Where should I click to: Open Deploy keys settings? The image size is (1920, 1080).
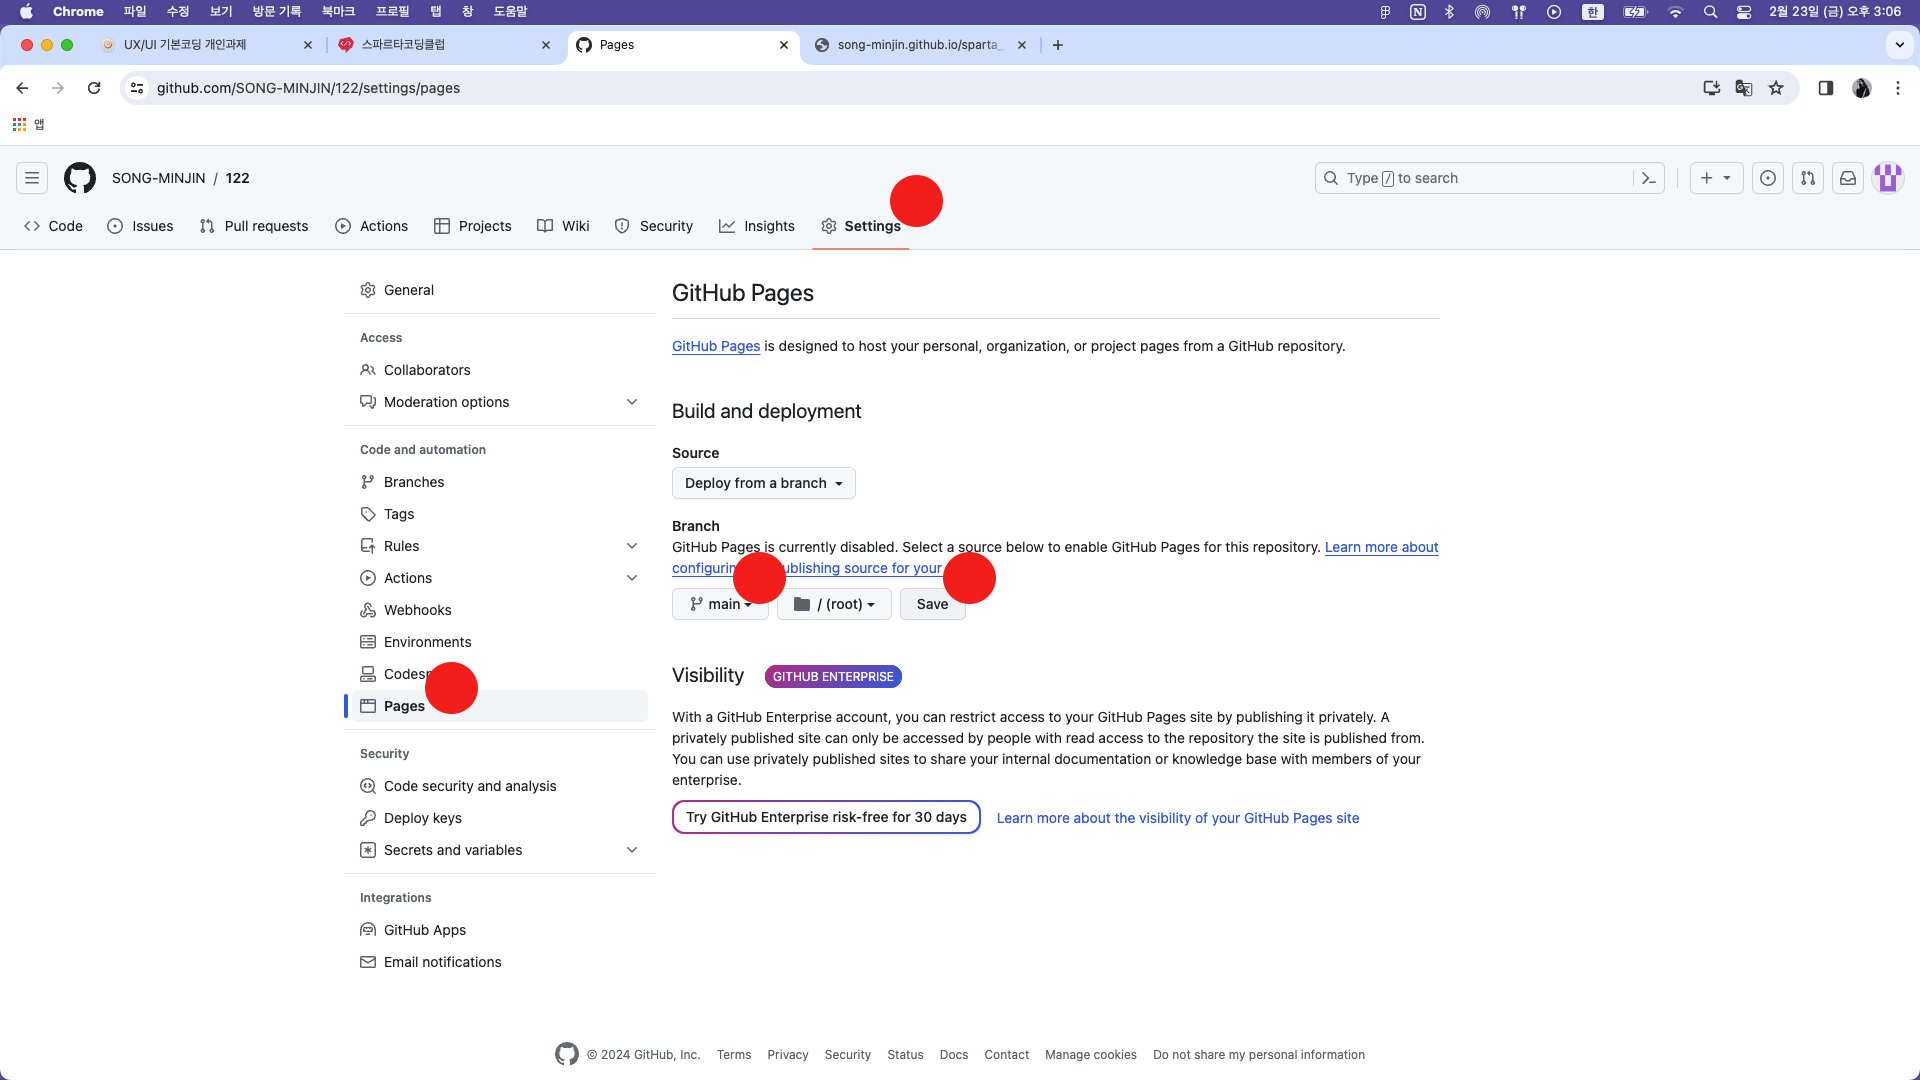pyautogui.click(x=500, y=818)
